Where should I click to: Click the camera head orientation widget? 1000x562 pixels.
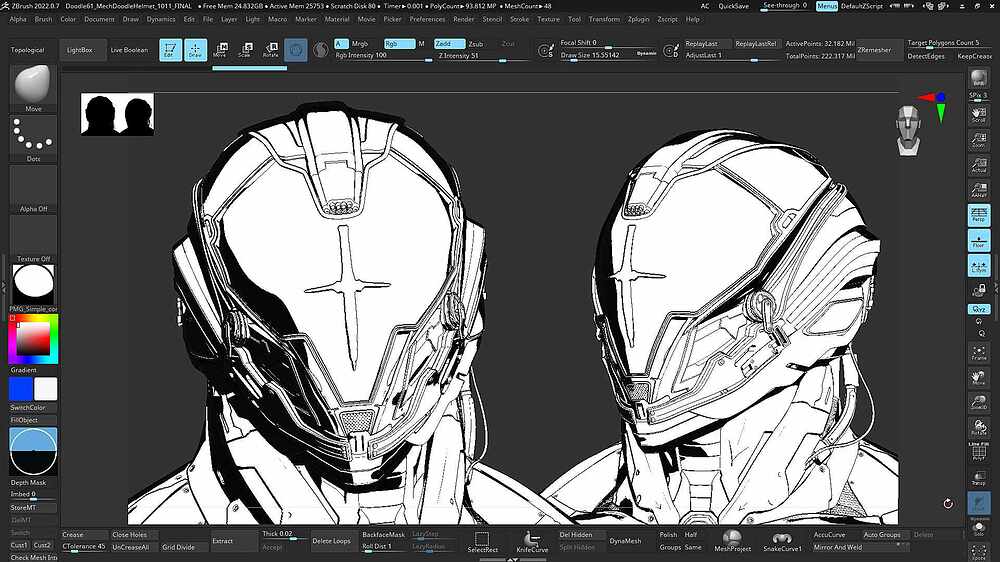pos(908,131)
